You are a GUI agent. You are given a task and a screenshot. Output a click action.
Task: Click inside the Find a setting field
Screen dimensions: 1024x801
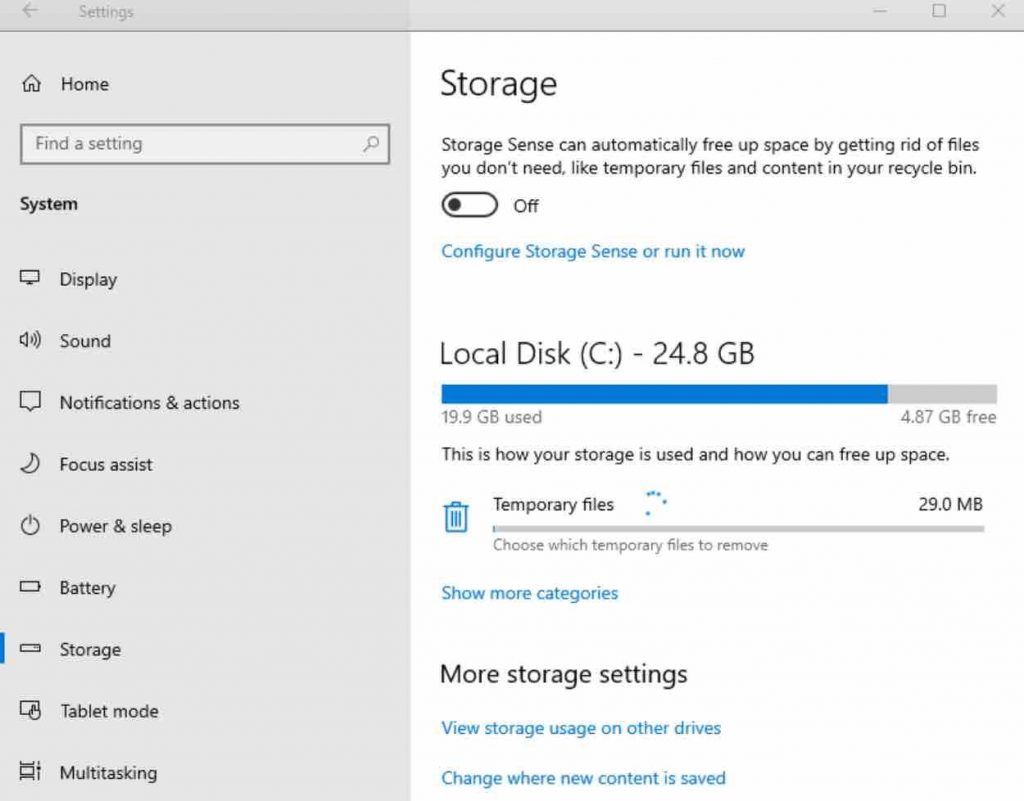click(180, 144)
